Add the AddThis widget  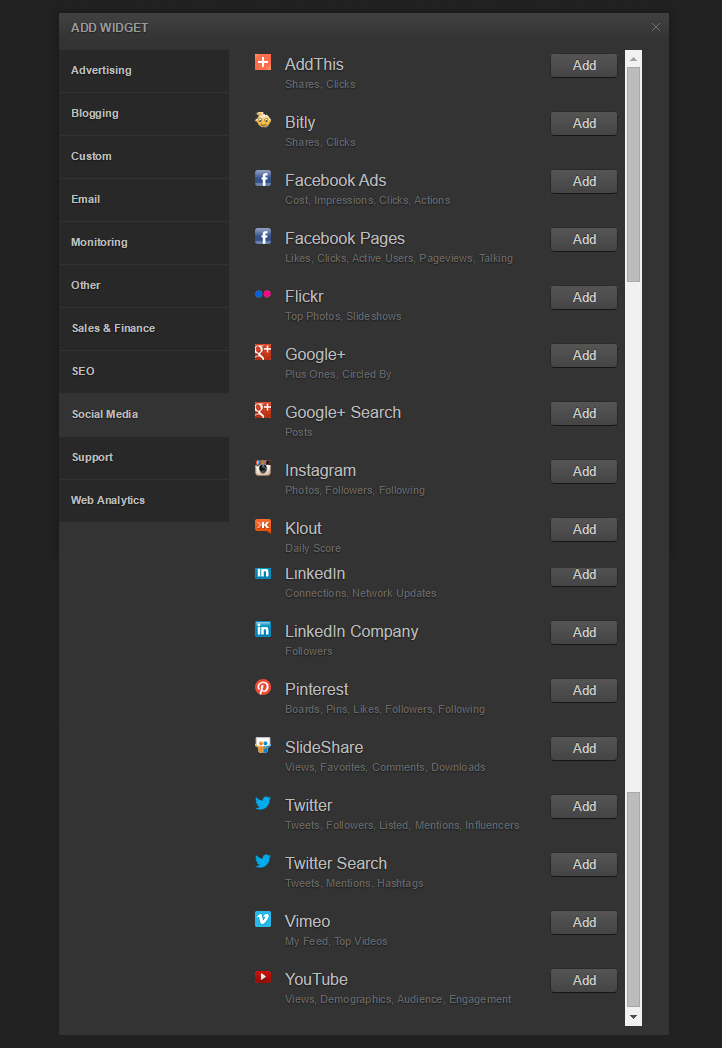[x=584, y=66]
